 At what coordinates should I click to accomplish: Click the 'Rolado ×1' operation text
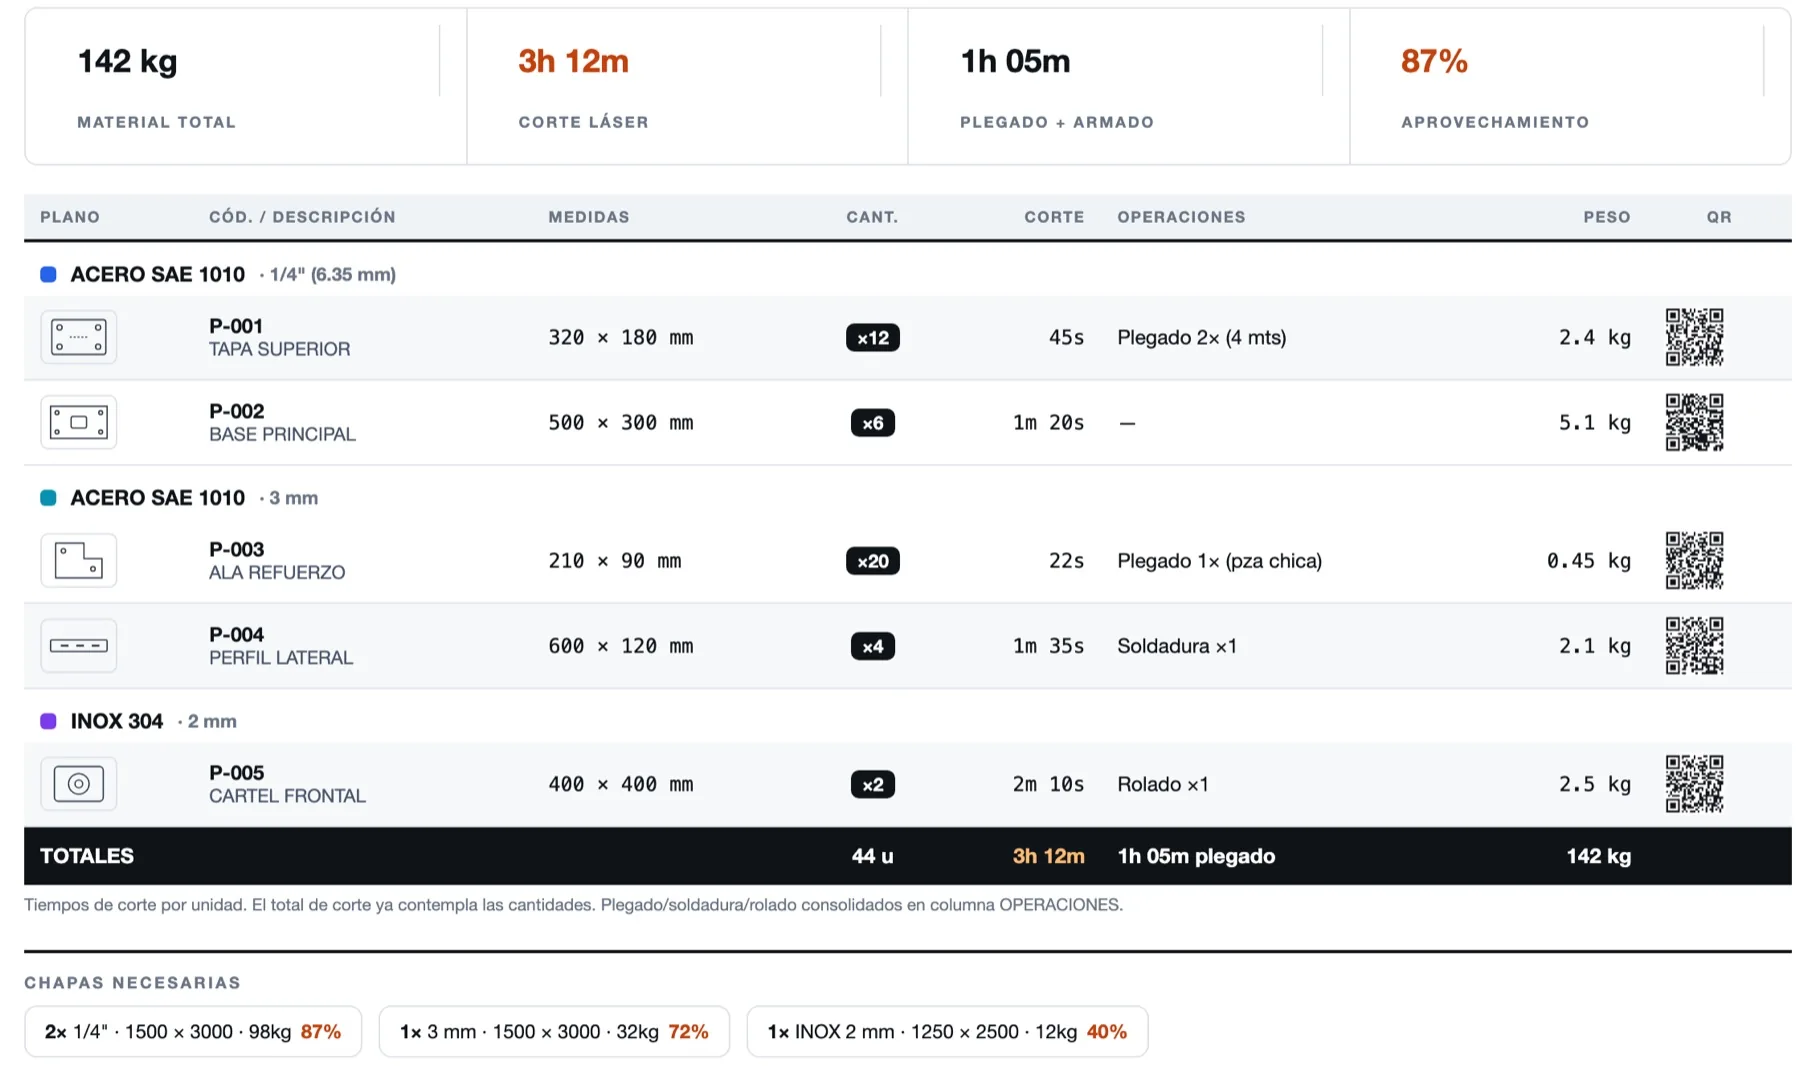coord(1162,784)
